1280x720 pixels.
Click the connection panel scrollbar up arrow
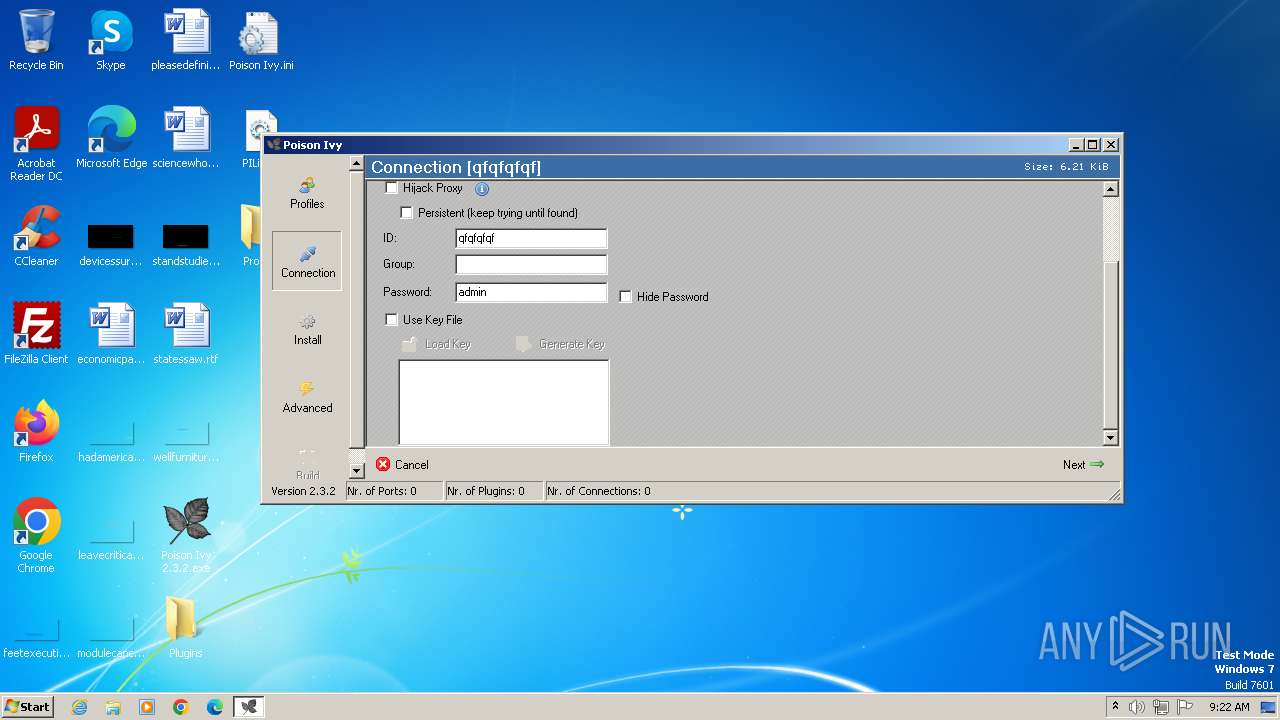point(1110,189)
